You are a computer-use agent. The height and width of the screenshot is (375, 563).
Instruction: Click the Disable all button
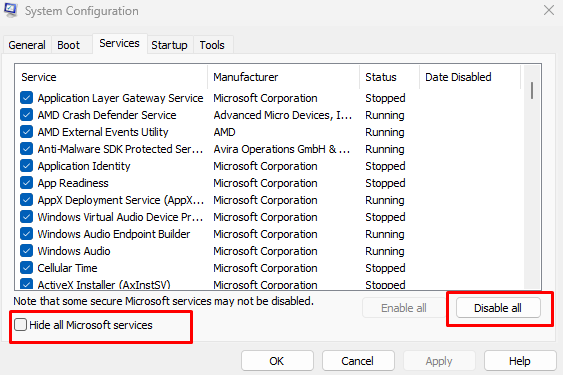[498, 308]
